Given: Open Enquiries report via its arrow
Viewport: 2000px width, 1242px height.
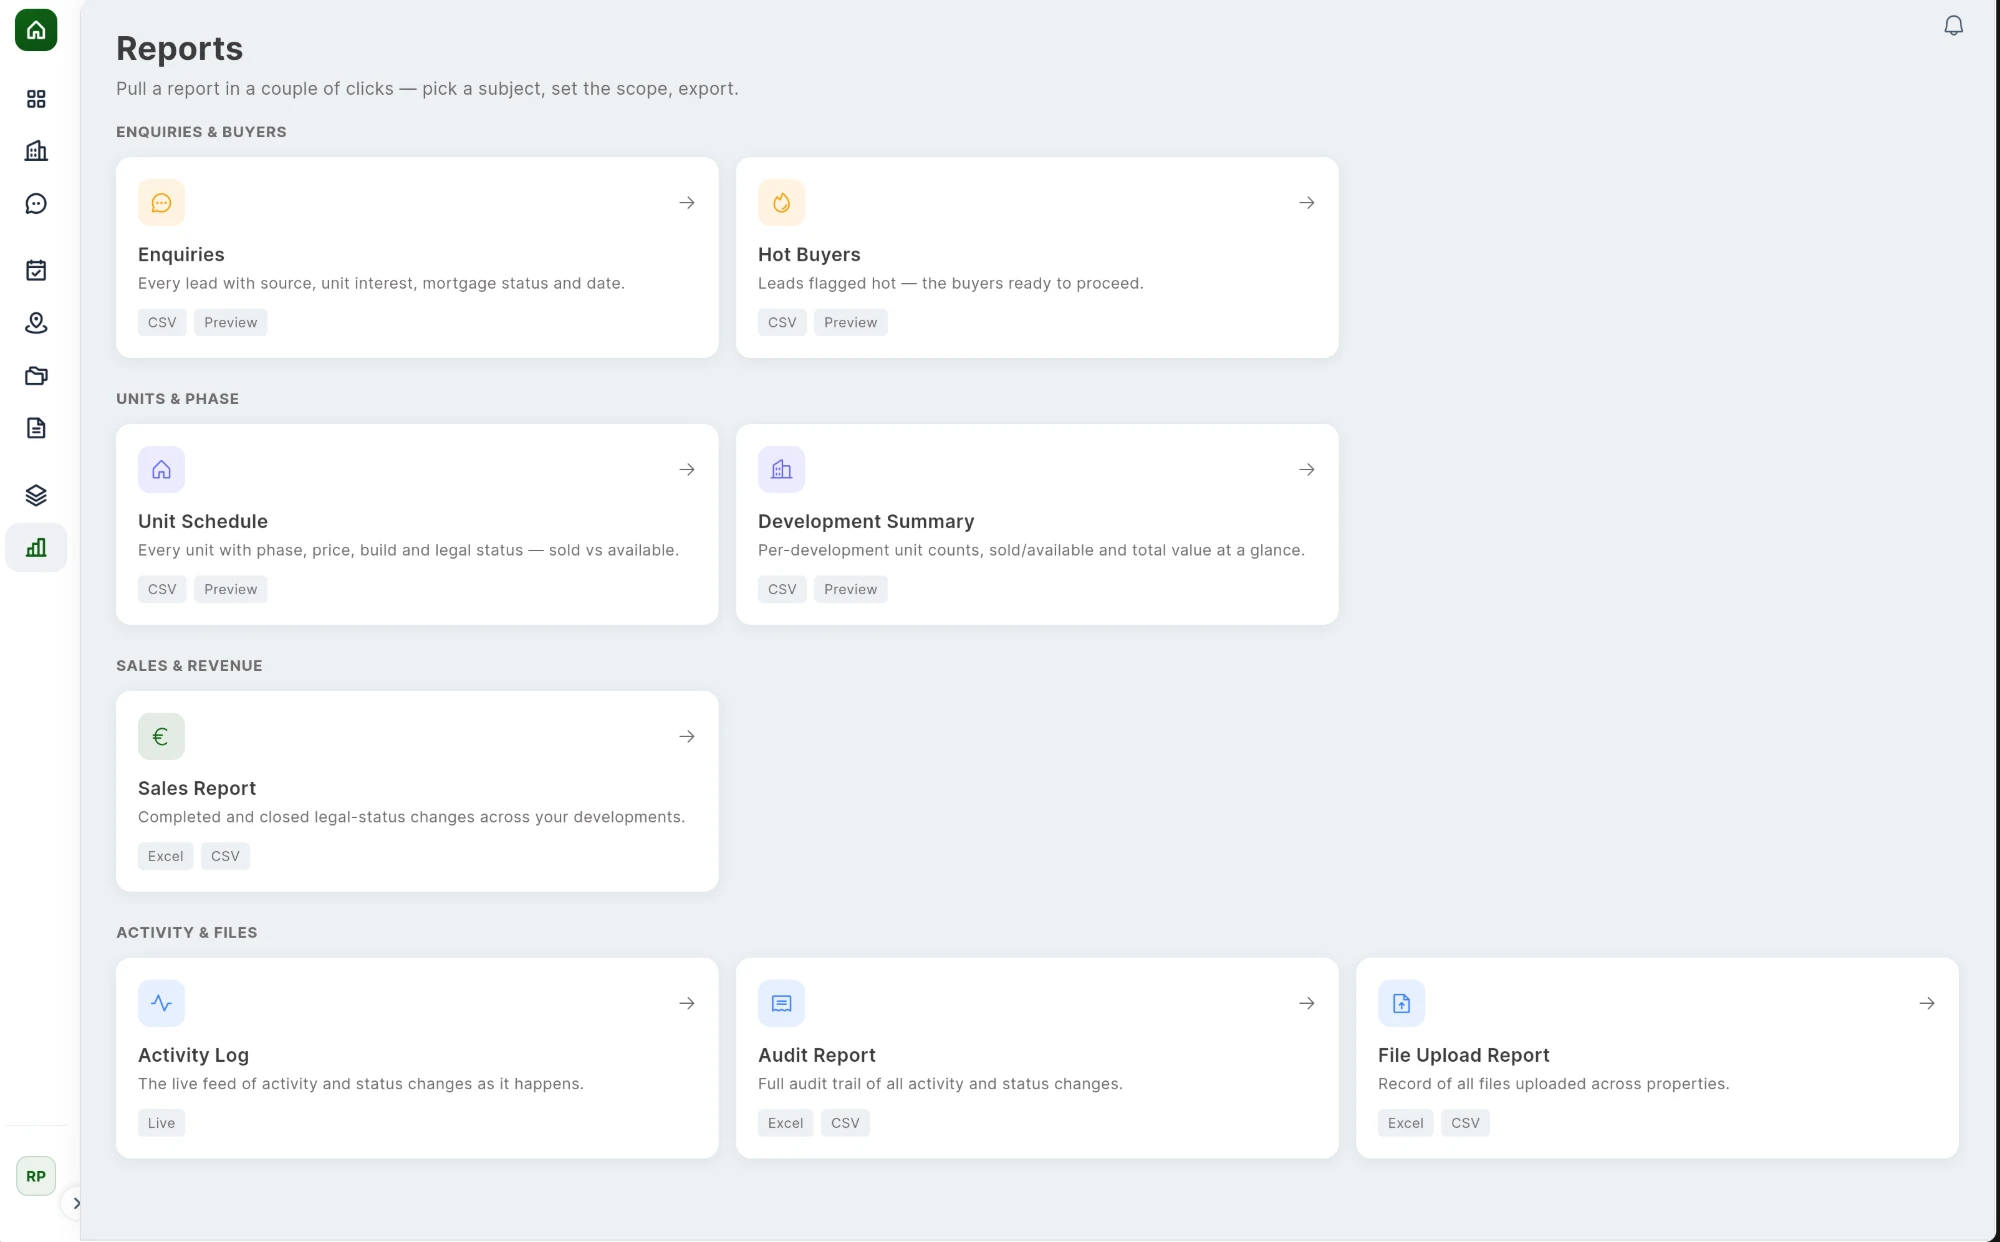Looking at the screenshot, I should pyautogui.click(x=687, y=203).
